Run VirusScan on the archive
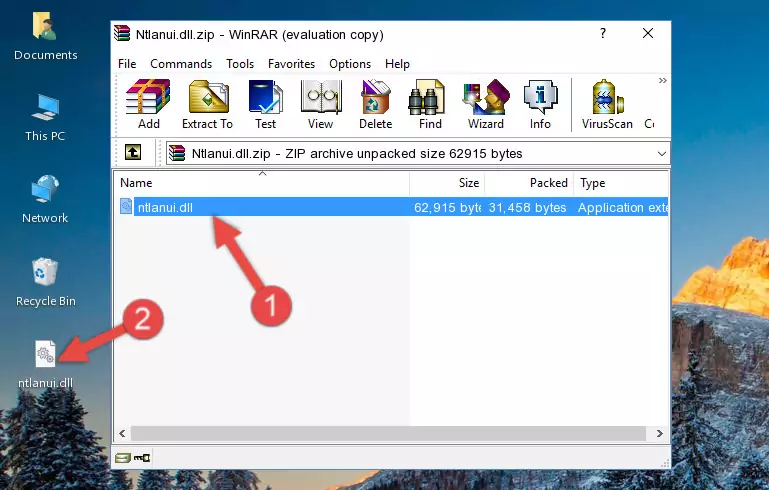 pyautogui.click(x=607, y=104)
